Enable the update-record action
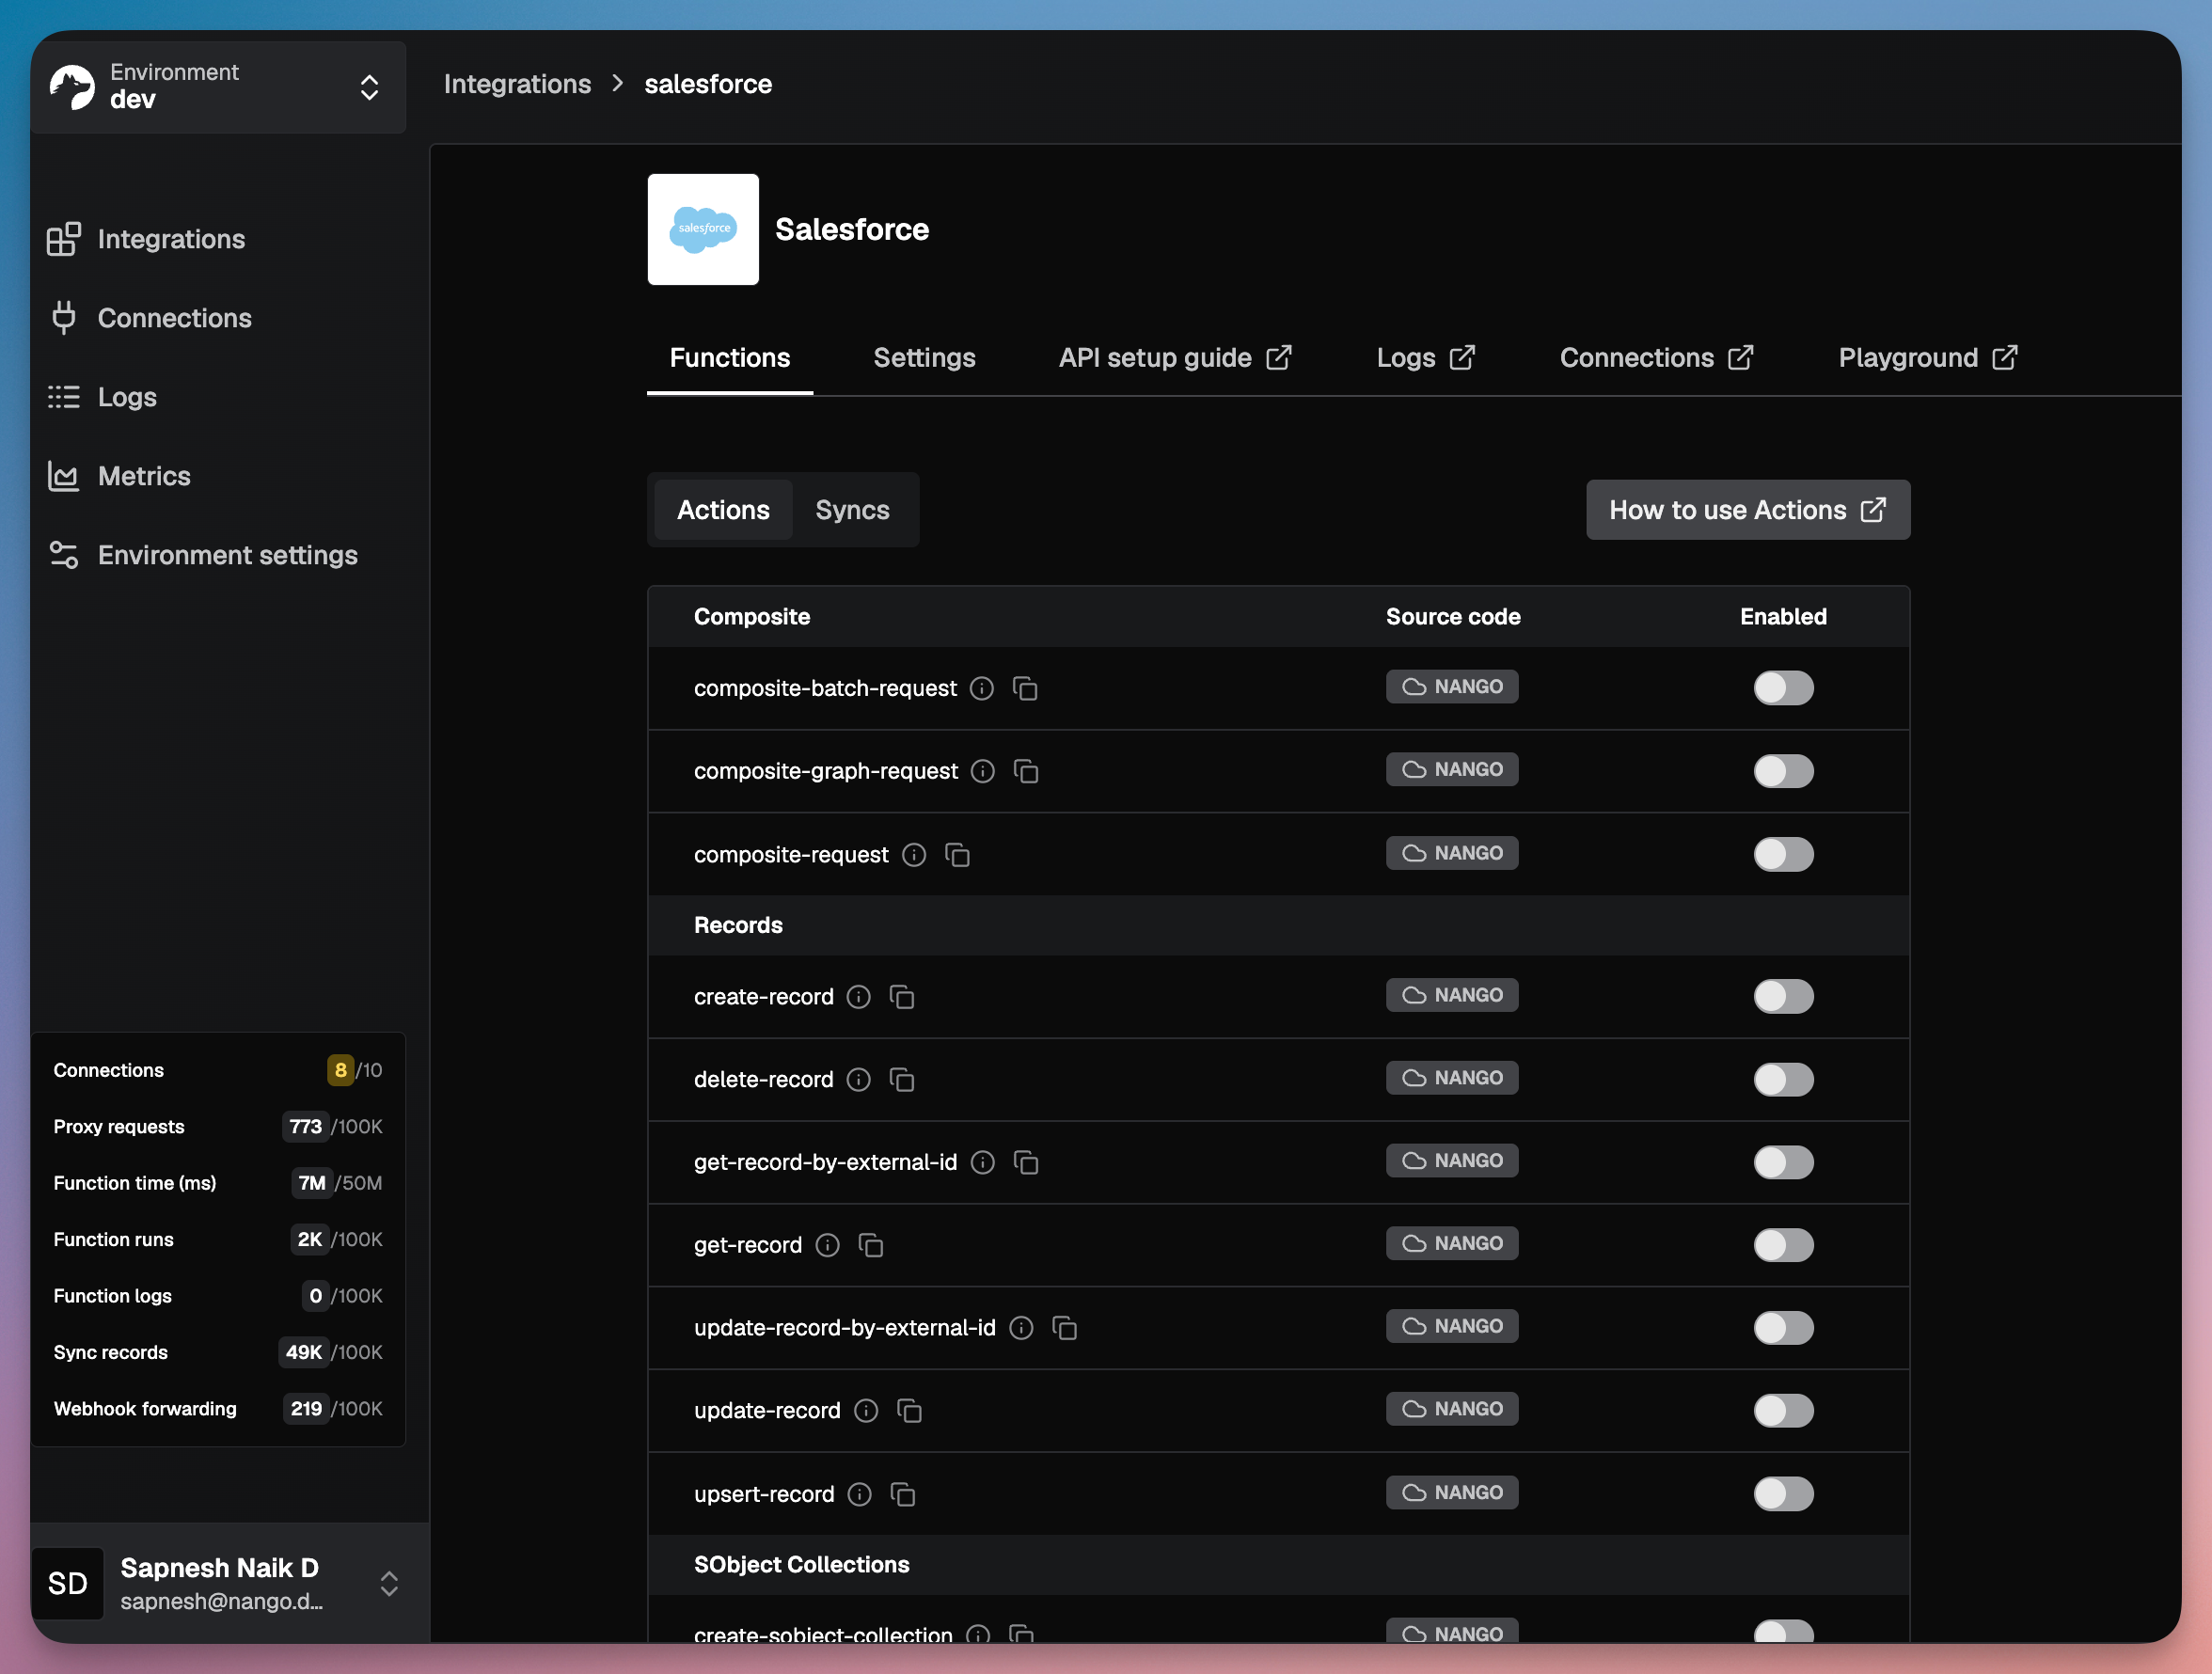 [x=1783, y=1411]
